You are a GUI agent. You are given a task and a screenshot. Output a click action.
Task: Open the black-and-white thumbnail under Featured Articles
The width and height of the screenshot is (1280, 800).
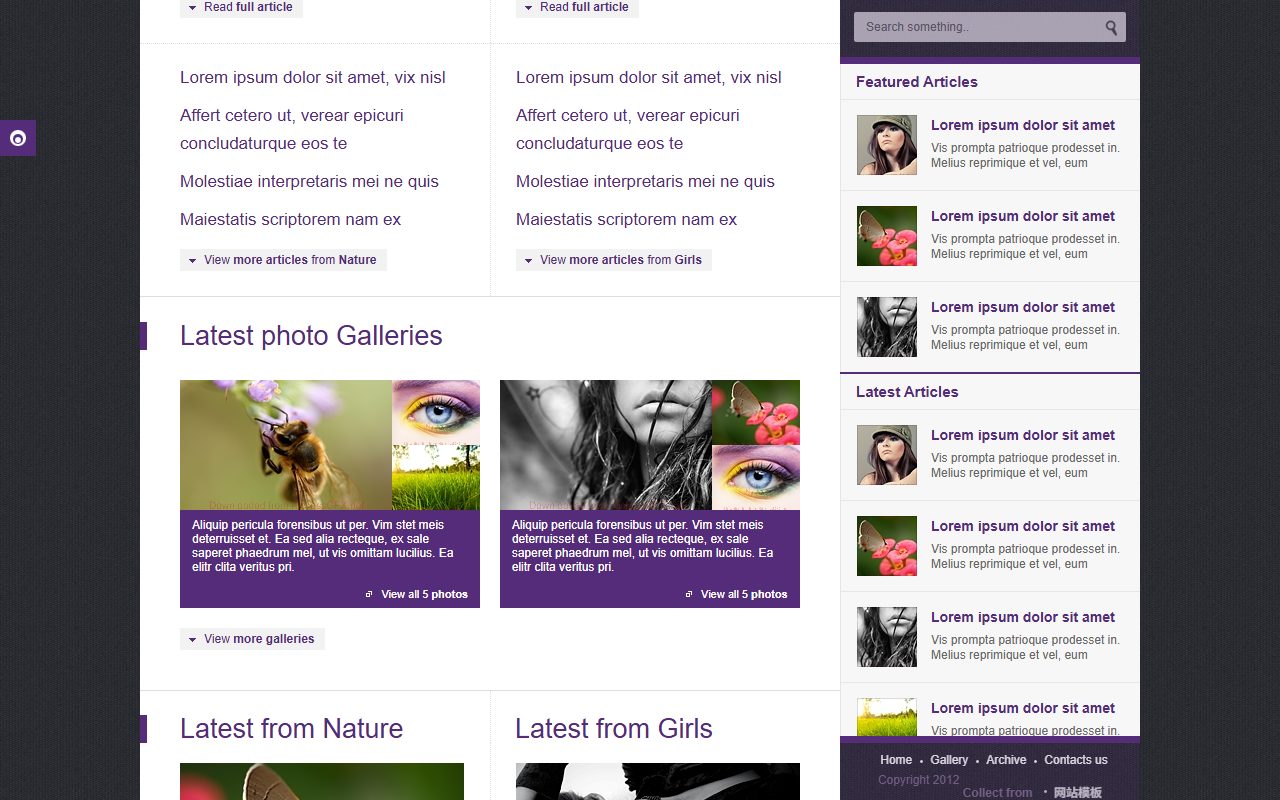(x=887, y=327)
